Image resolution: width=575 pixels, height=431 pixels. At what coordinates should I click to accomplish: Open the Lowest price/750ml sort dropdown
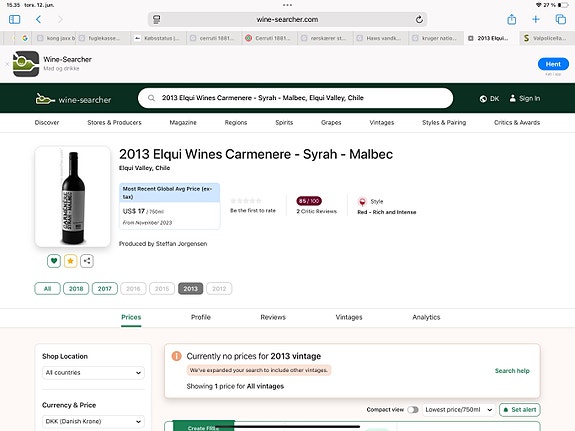458,410
